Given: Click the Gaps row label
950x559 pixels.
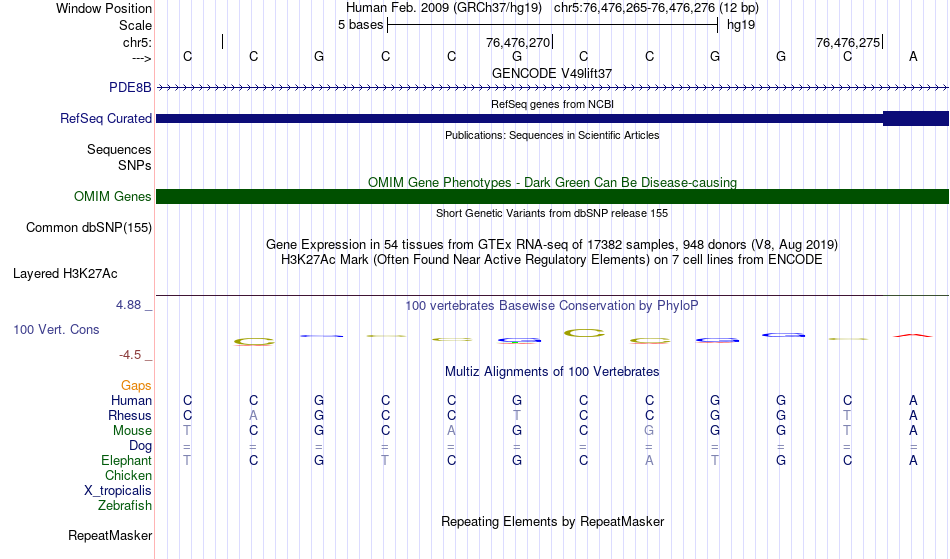Looking at the screenshot, I should click(x=136, y=386).
